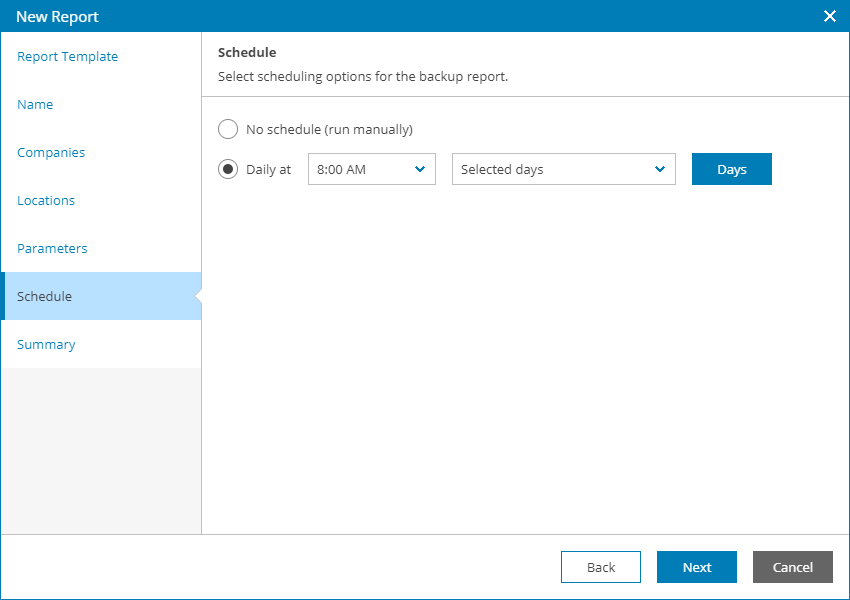The height and width of the screenshot is (600, 850).
Task: Open the Name step
Action: coord(35,105)
